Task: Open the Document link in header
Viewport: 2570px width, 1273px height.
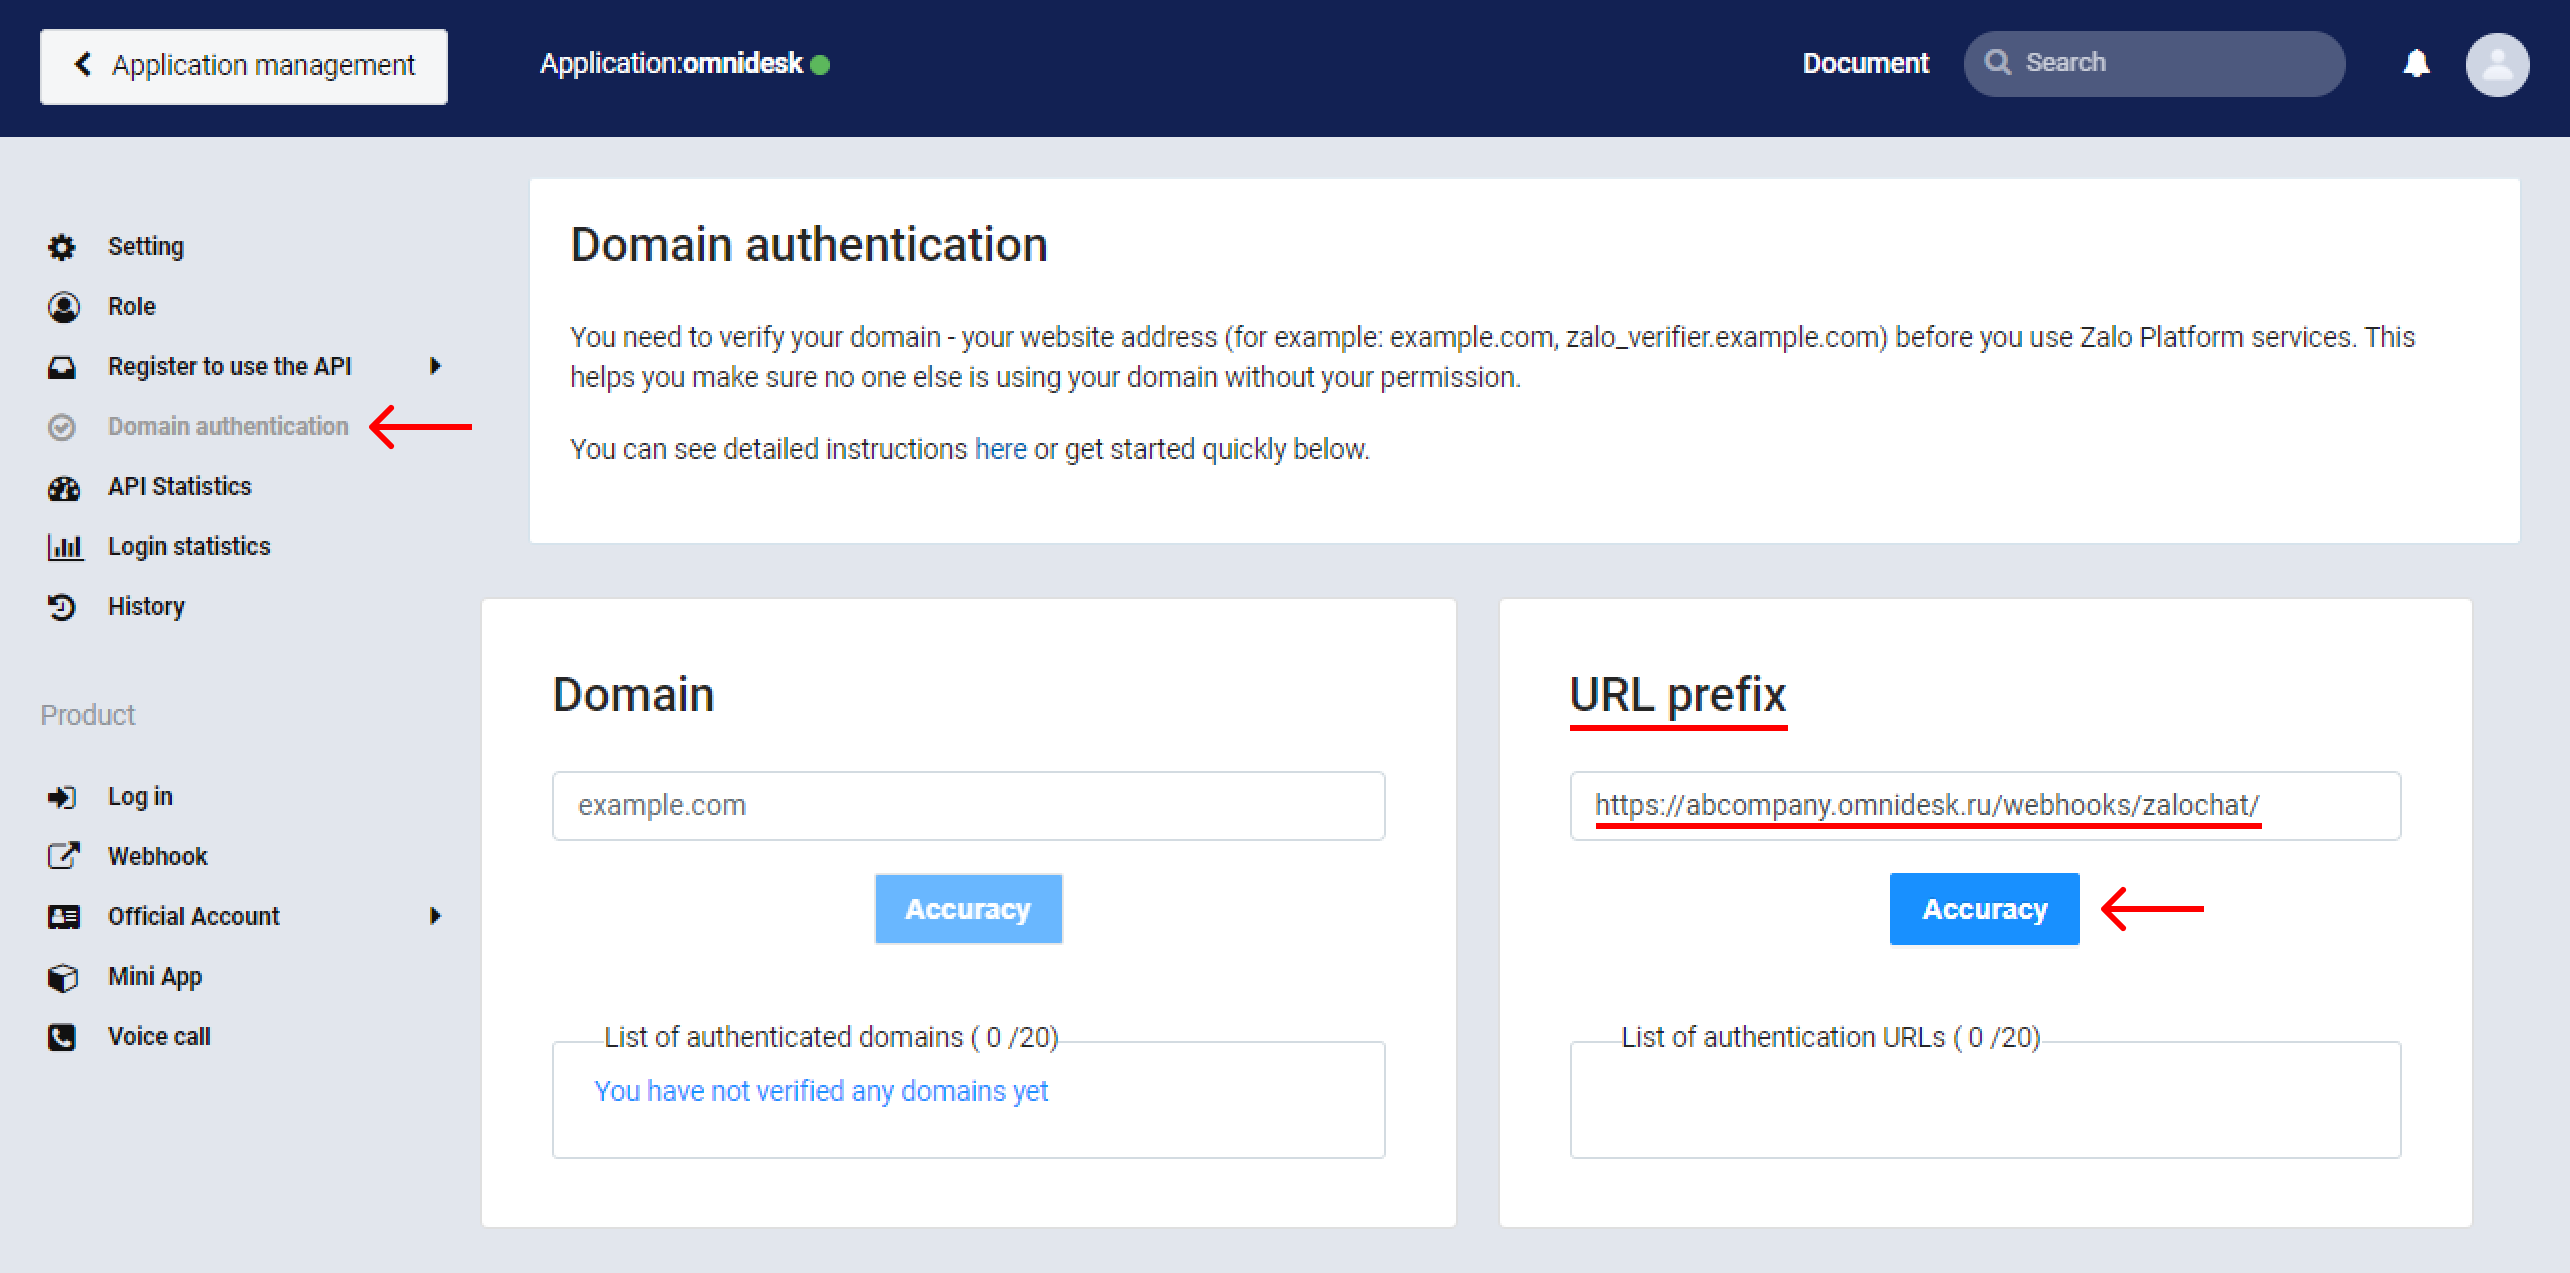Action: coord(1865,64)
